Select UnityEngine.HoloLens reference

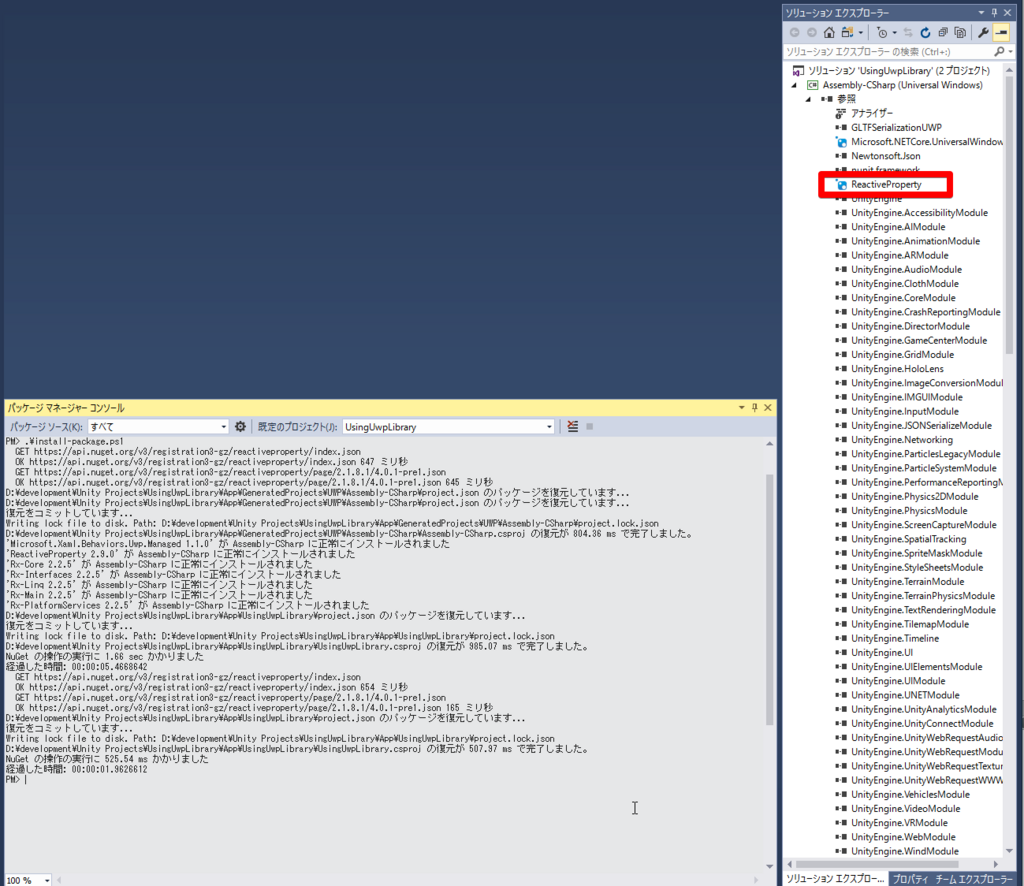pos(897,369)
